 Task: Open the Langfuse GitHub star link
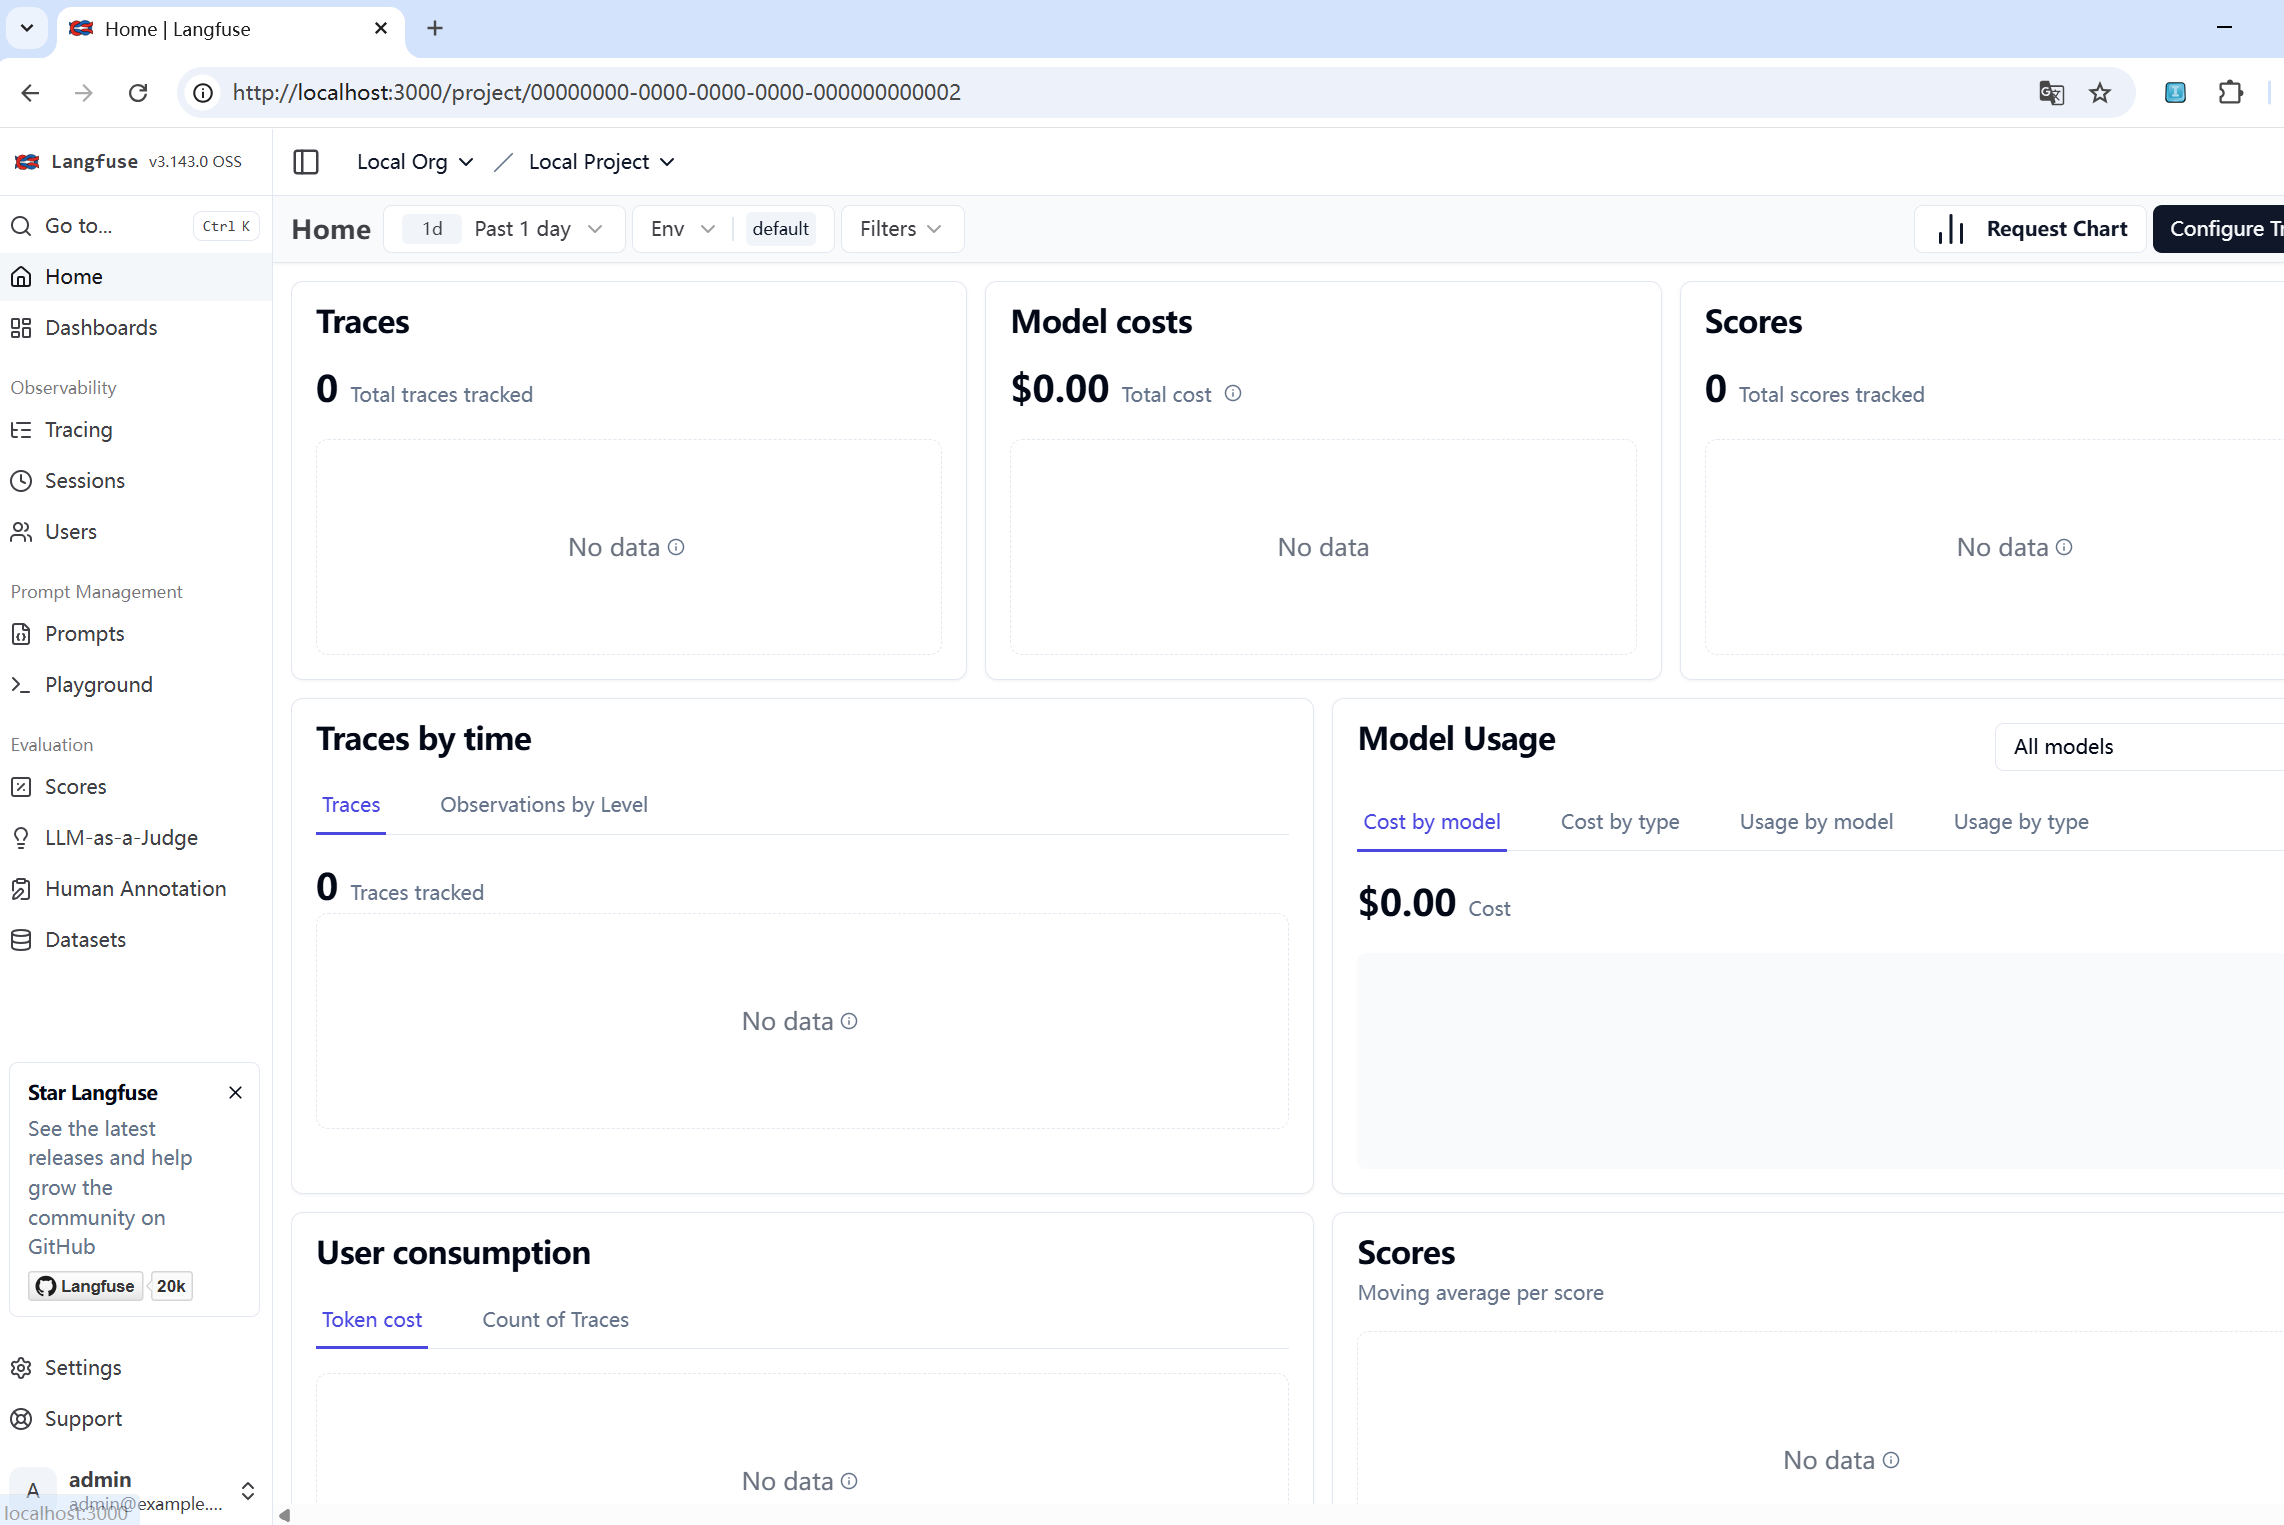85,1286
